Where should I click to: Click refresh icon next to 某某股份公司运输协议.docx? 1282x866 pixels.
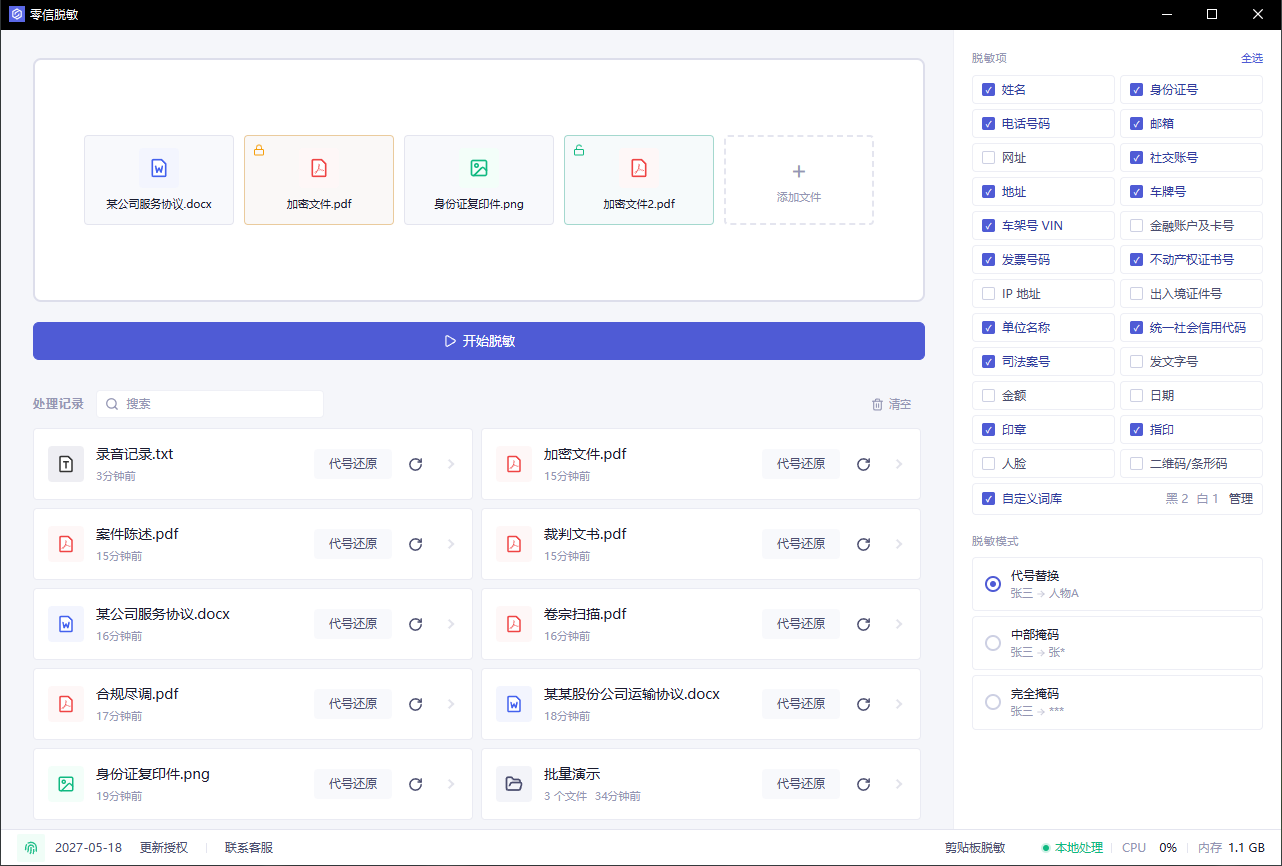click(x=864, y=704)
